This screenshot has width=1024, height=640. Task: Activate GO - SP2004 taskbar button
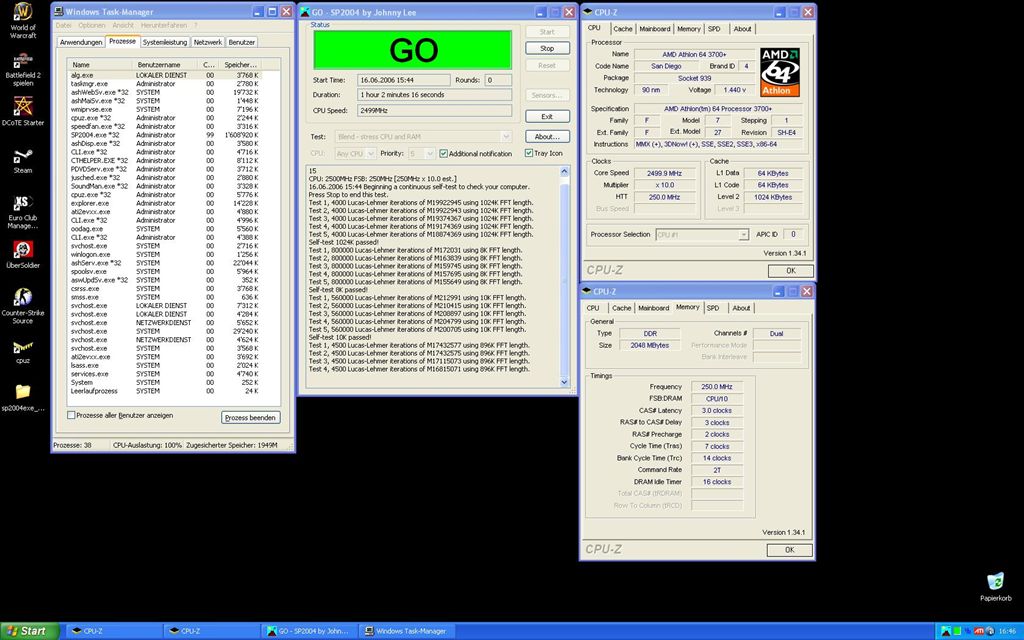coord(308,632)
